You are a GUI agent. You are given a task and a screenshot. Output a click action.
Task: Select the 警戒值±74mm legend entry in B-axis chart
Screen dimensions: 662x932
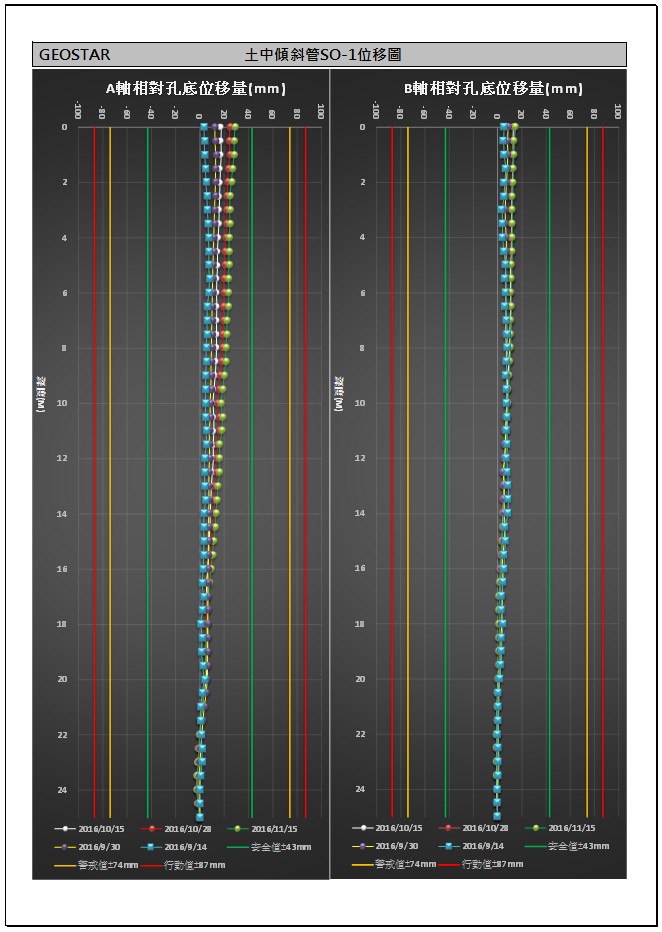pyautogui.click(x=393, y=864)
